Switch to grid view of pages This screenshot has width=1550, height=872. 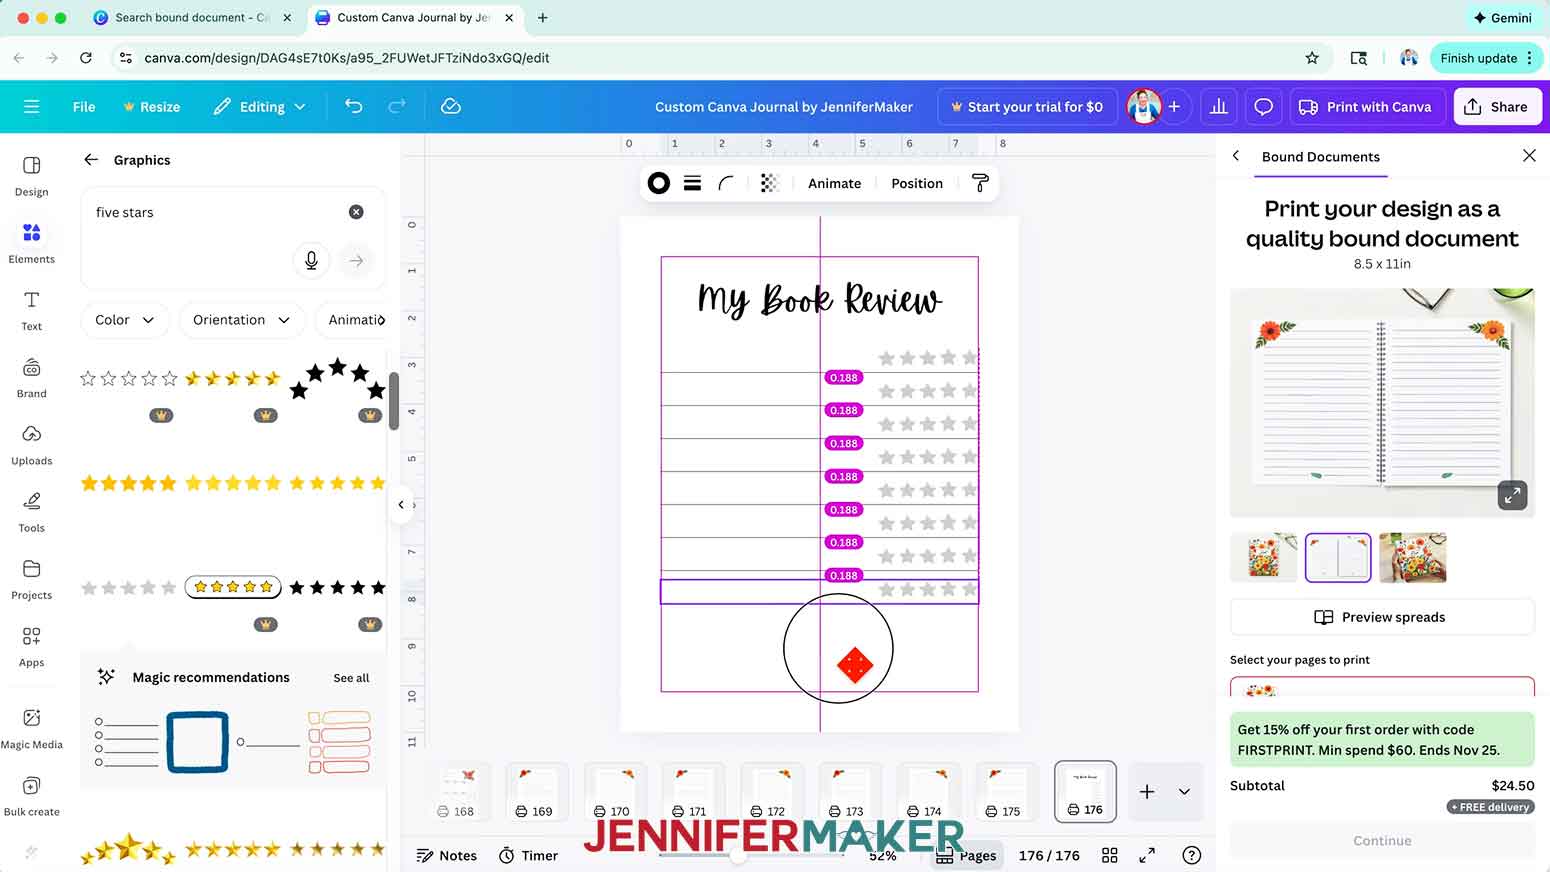(1109, 855)
